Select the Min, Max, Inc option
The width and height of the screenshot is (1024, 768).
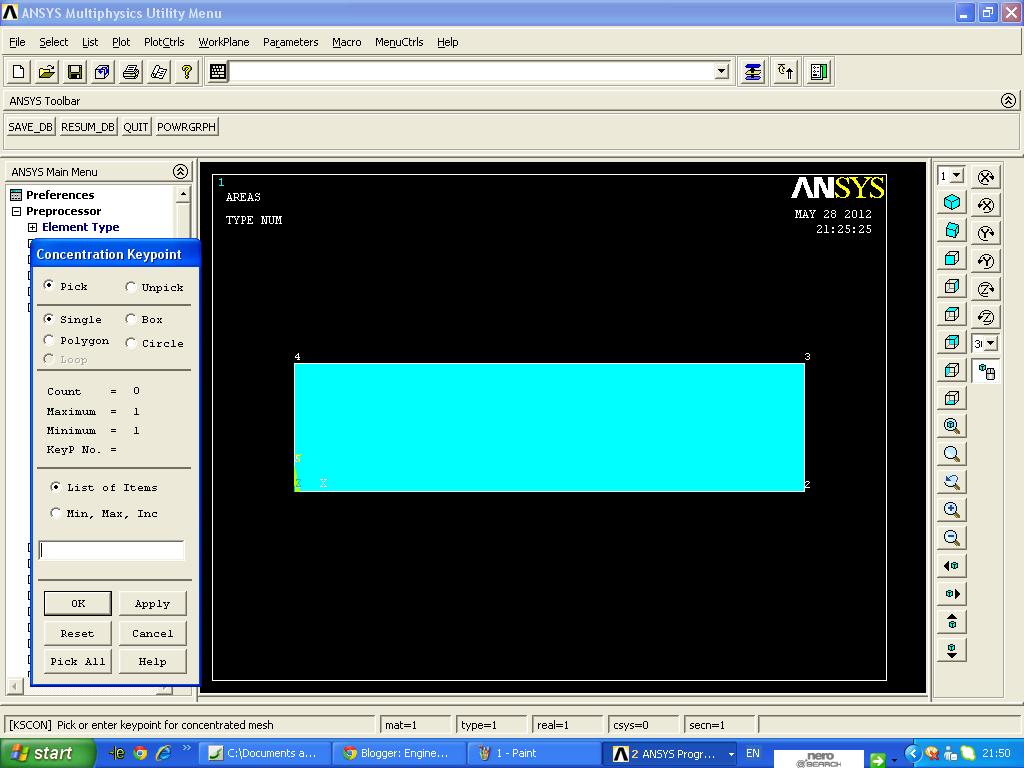56,512
